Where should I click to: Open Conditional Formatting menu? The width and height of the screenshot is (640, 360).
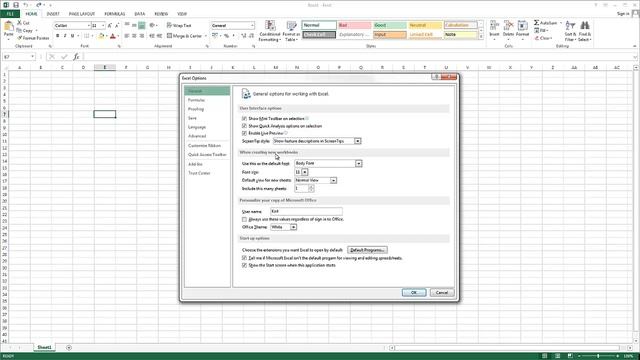click(x=270, y=31)
